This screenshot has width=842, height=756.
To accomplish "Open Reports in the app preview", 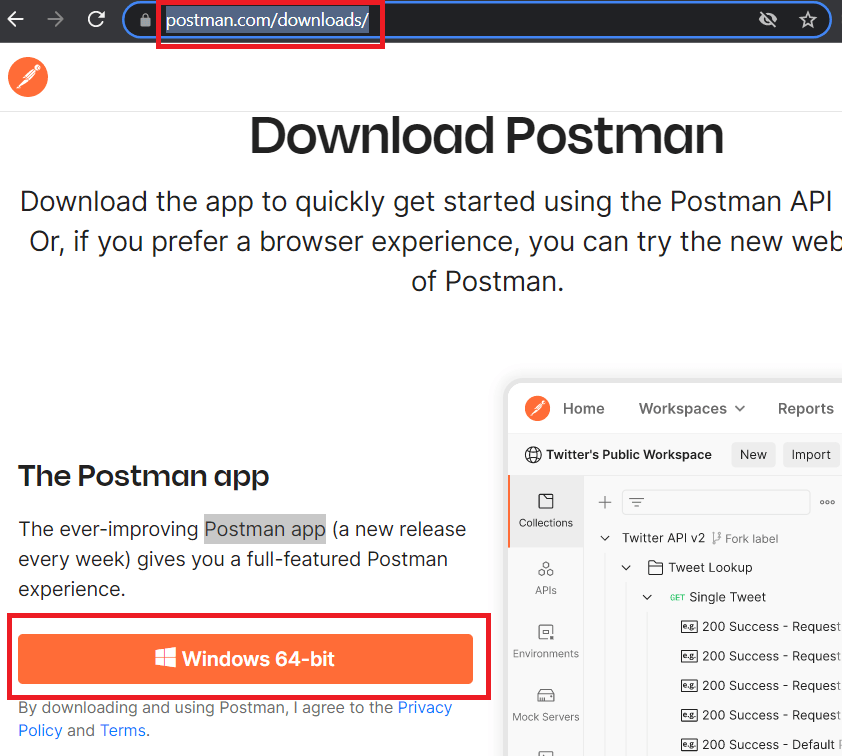I will tap(805, 409).
